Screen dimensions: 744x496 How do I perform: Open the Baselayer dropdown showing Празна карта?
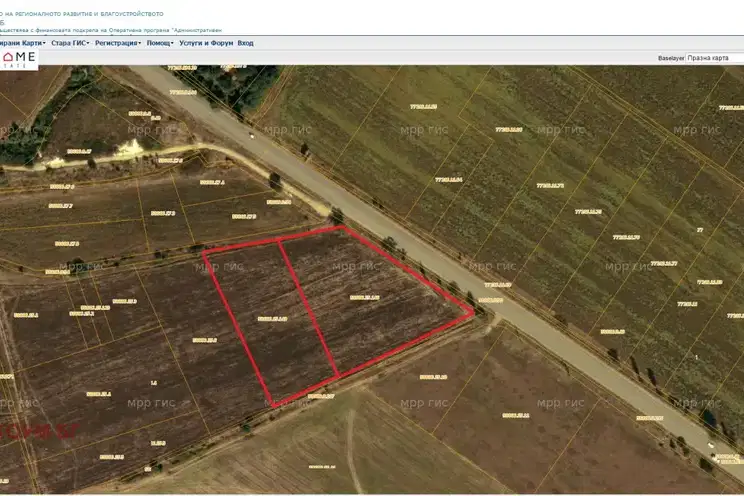pos(715,58)
